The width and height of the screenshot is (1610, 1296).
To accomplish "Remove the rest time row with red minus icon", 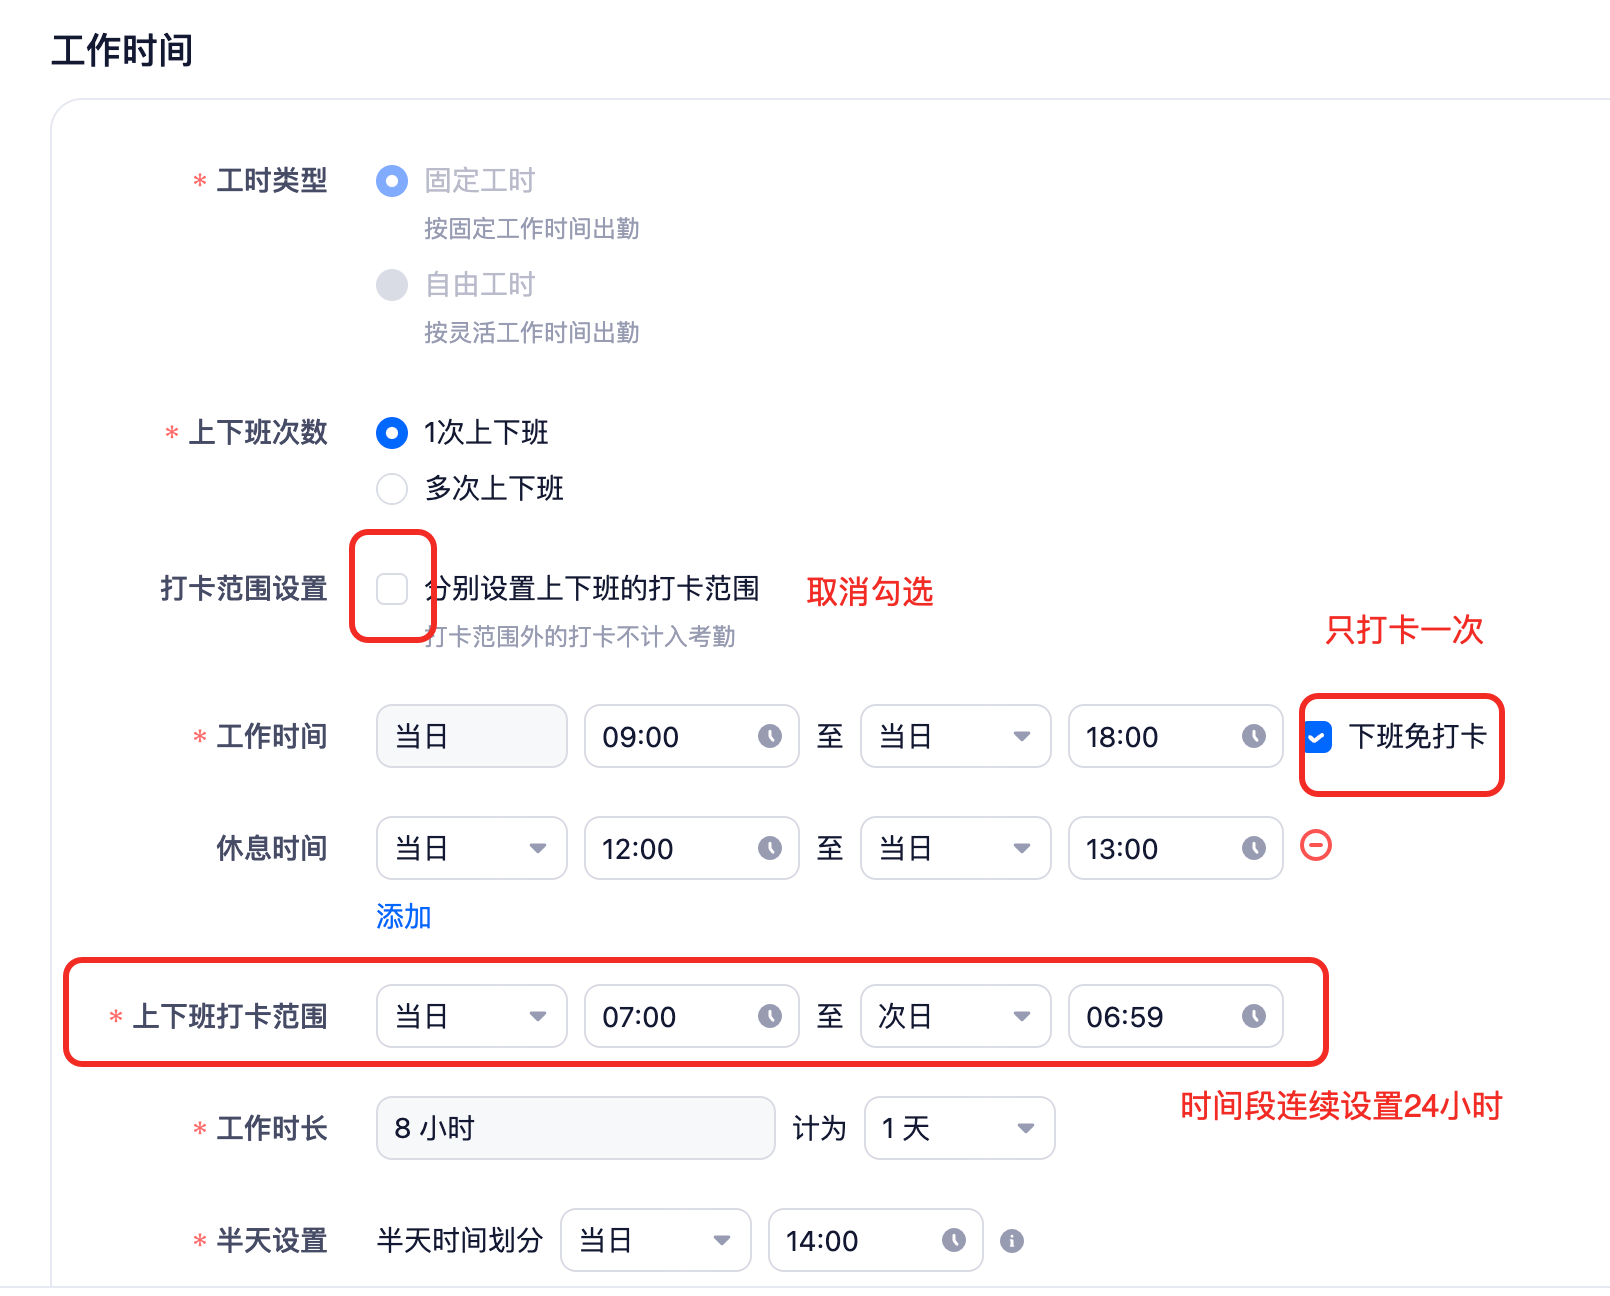I will 1315,846.
